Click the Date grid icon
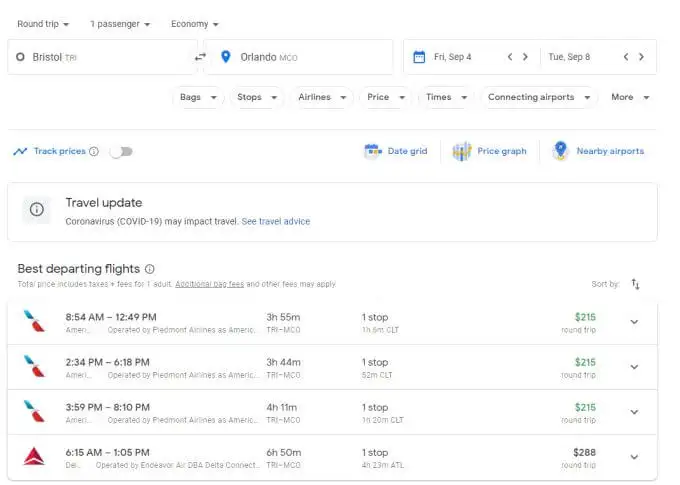 [x=373, y=151]
